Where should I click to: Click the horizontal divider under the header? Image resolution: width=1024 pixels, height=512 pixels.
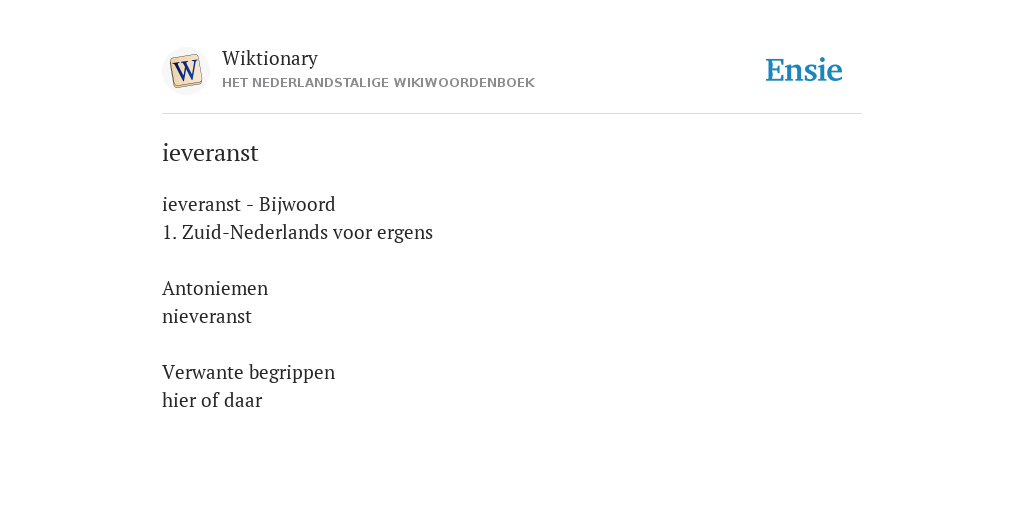point(512,114)
